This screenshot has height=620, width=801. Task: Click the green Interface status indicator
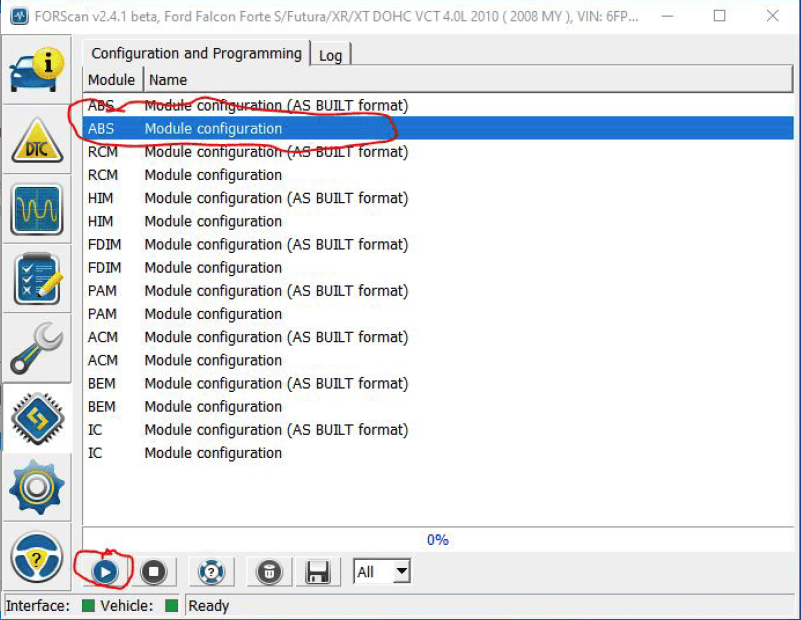(88, 606)
